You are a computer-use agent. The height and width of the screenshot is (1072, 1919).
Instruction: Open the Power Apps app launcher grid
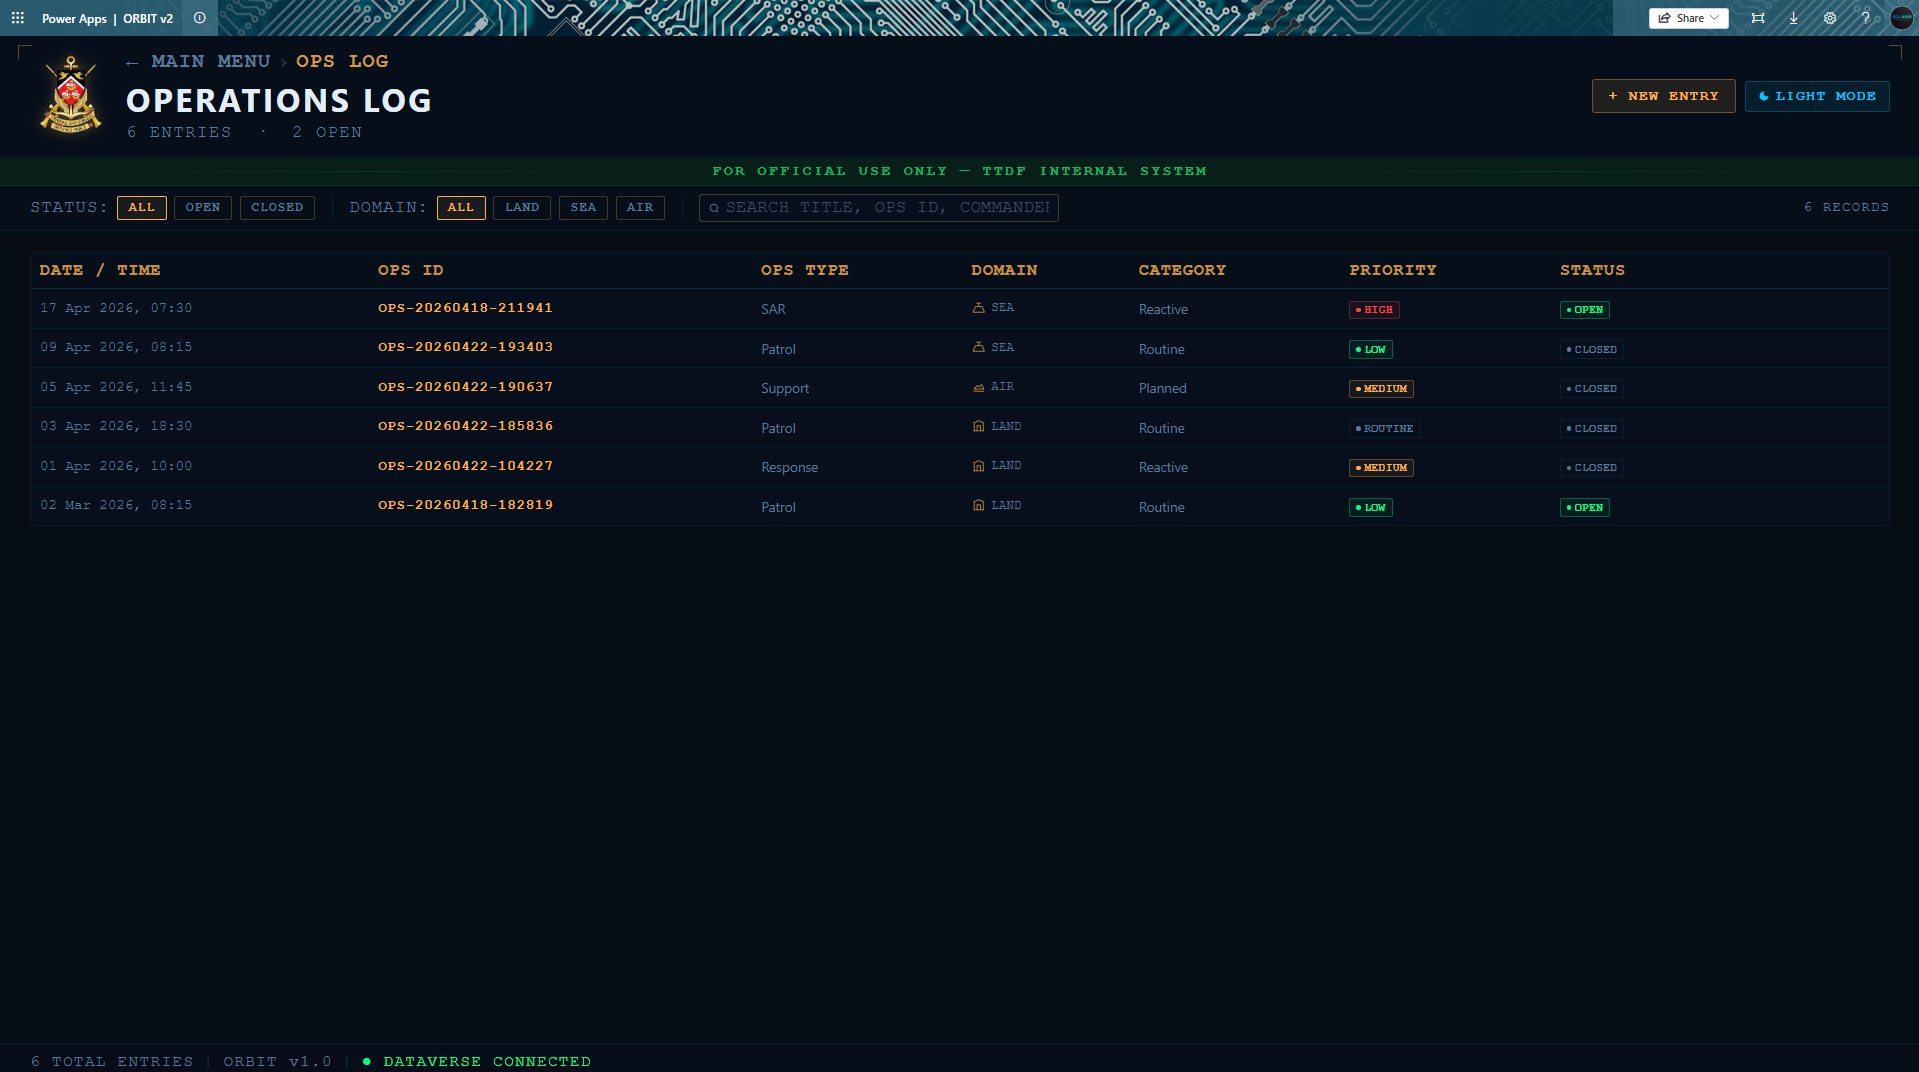17,18
